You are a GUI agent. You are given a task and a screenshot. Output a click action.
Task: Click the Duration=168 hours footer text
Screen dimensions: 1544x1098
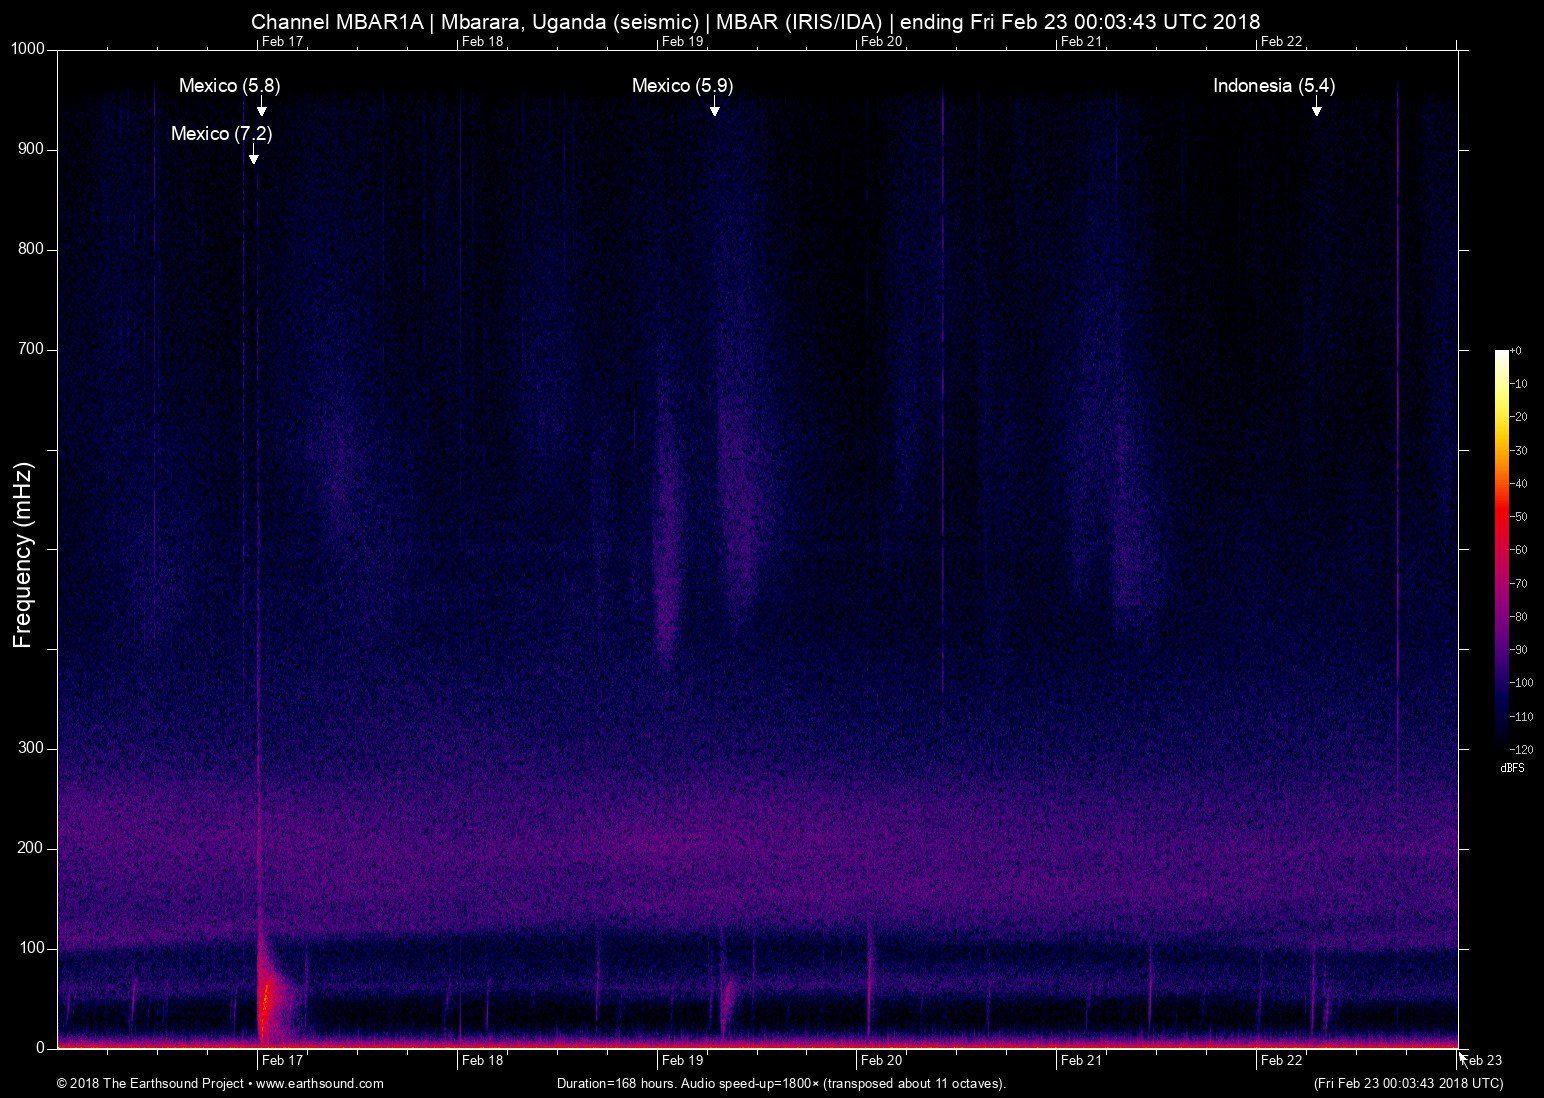780,1083
